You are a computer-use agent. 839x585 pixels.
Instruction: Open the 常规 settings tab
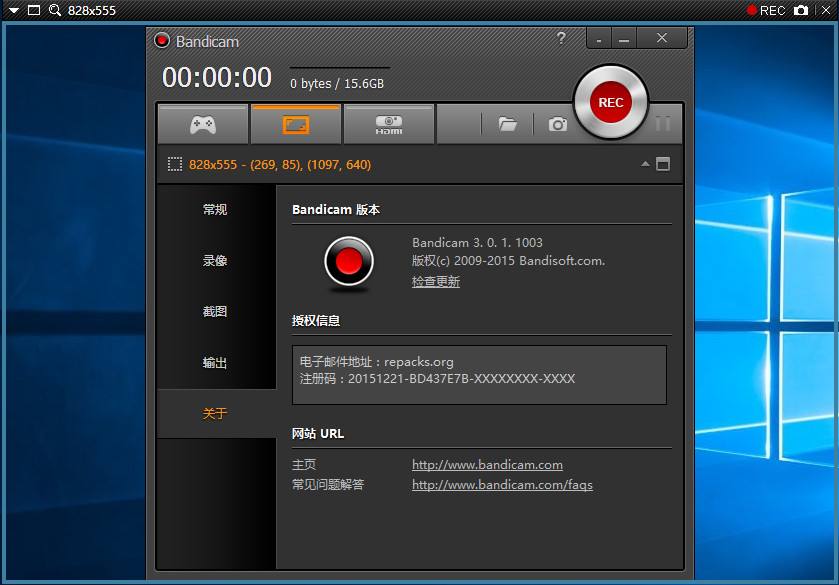213,209
